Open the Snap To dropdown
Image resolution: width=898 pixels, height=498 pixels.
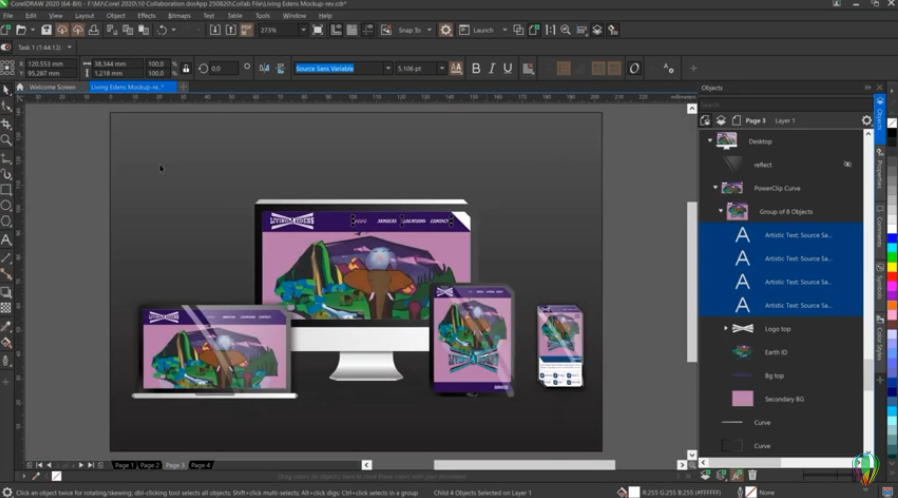click(430, 30)
